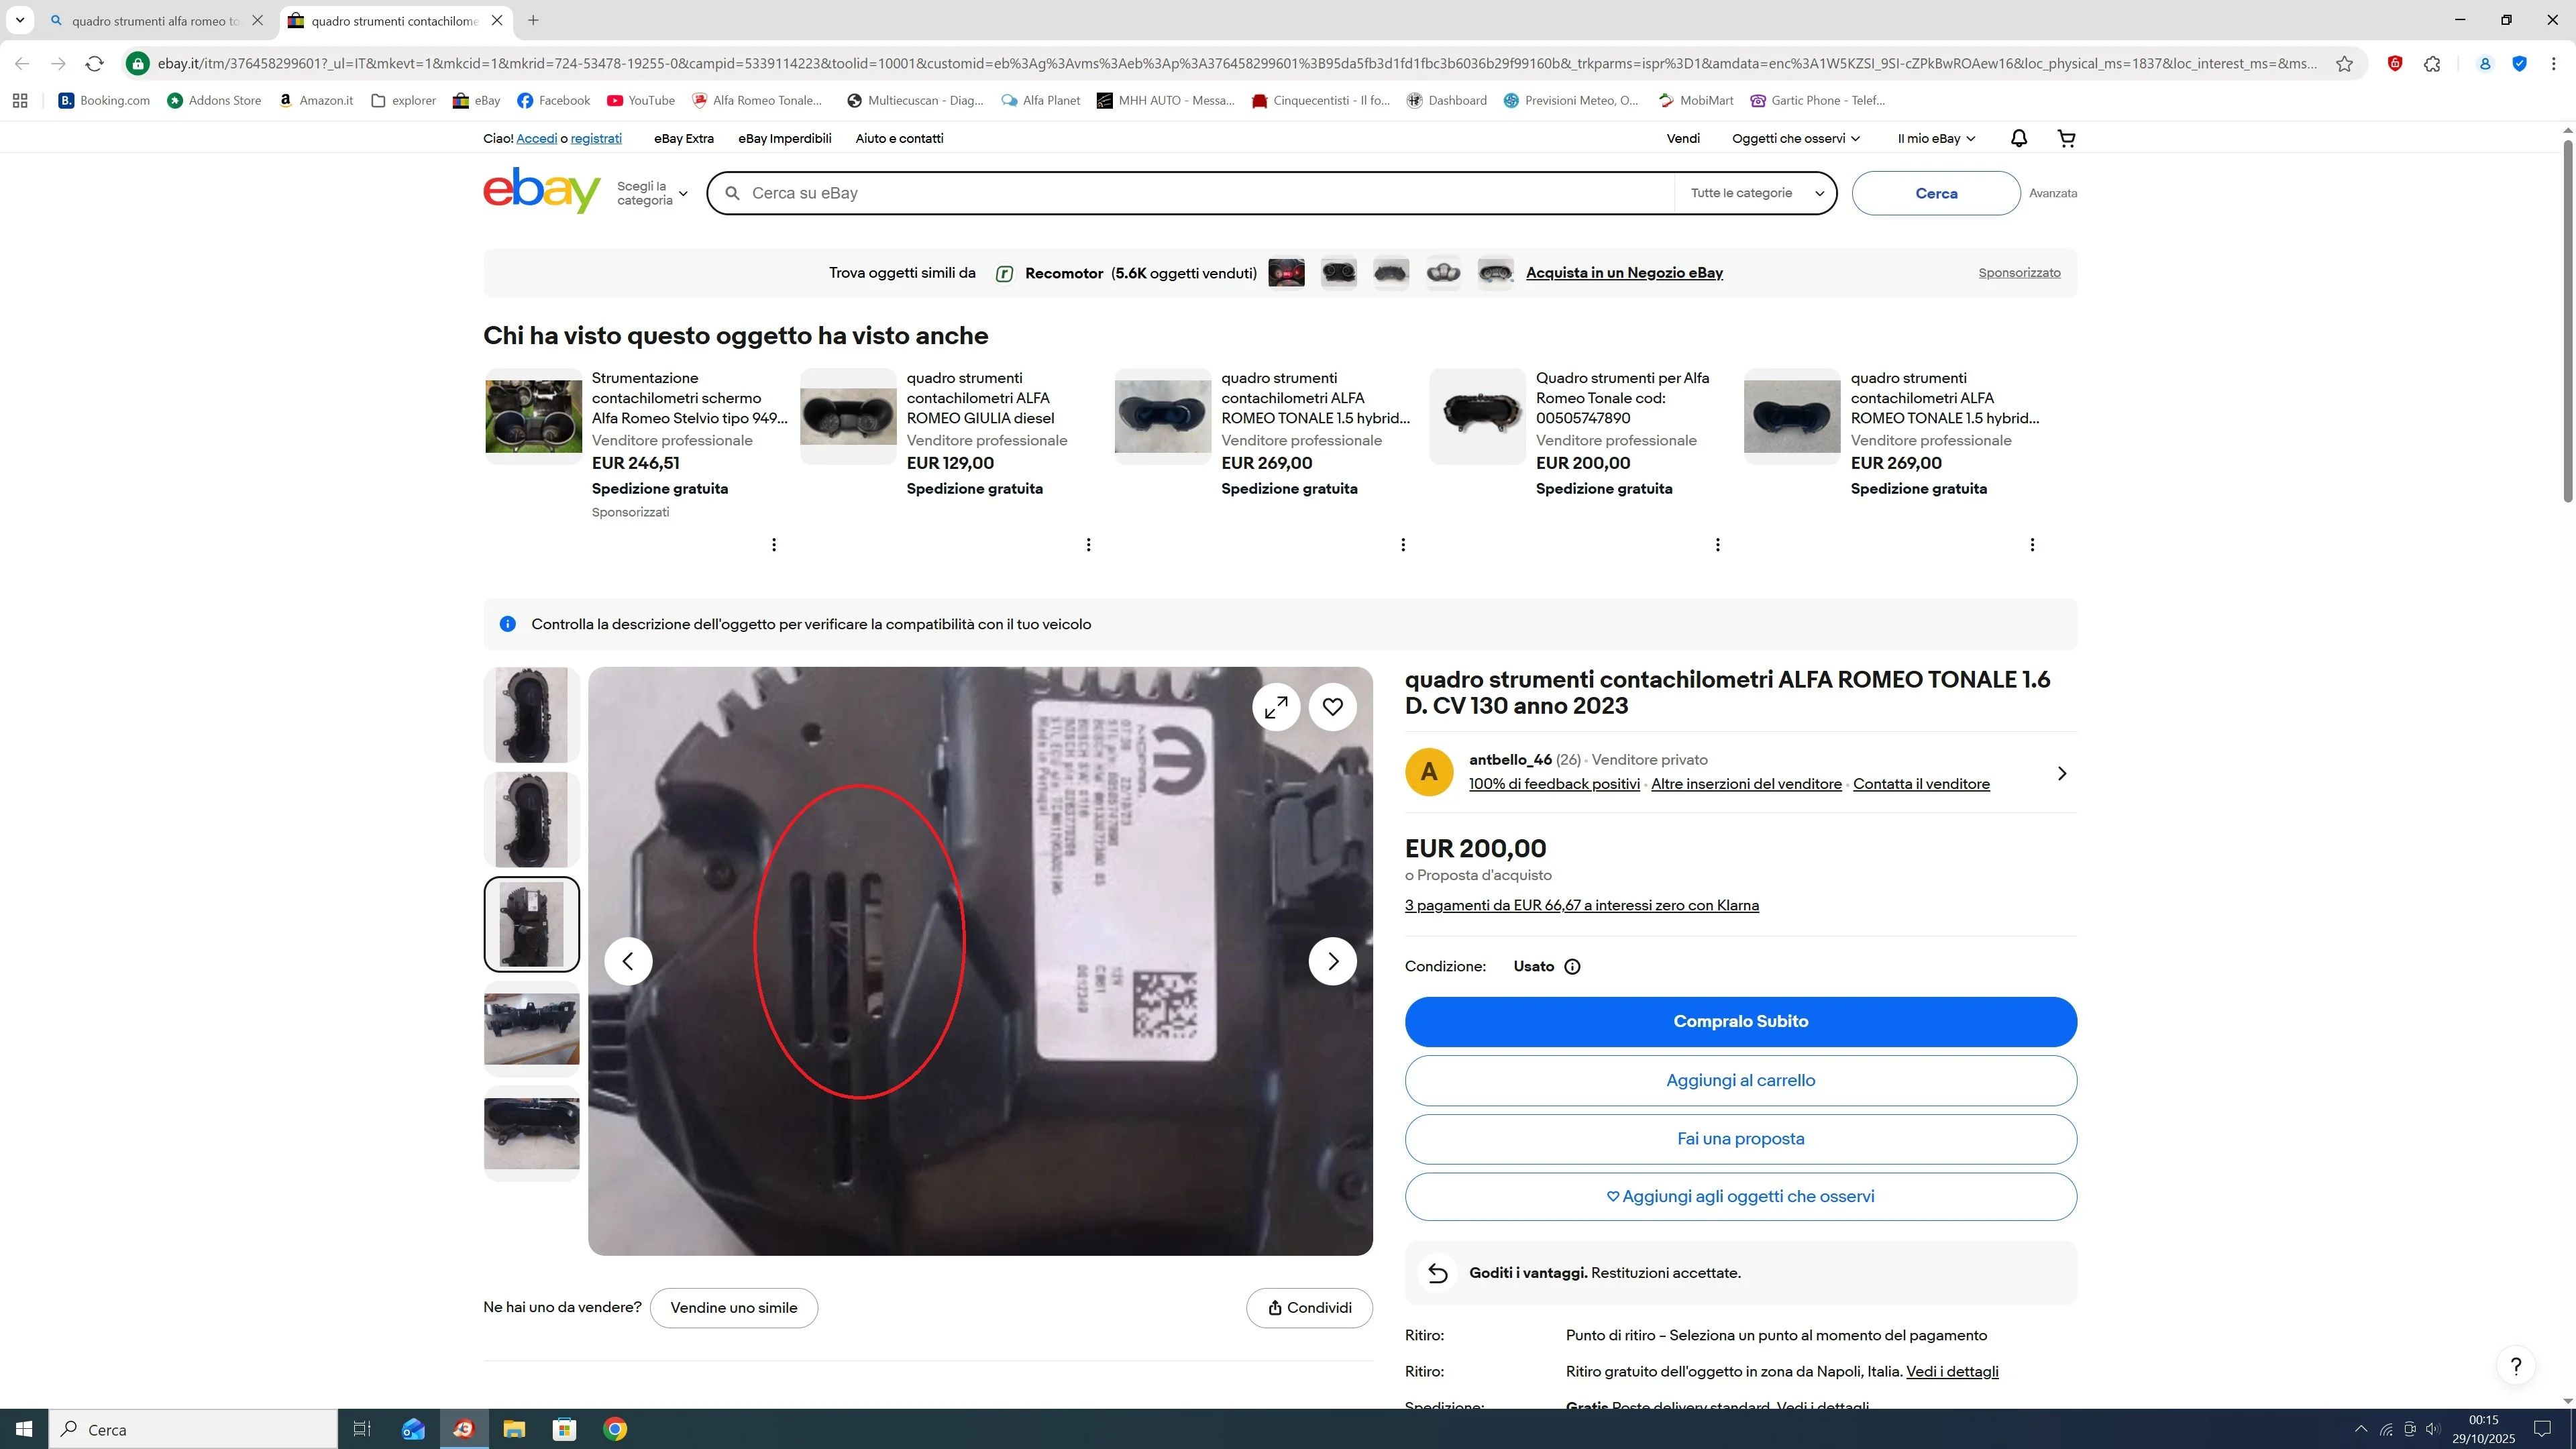Image resolution: width=2576 pixels, height=1449 pixels.
Task: Expand Oggetti che osservi menu
Action: click(x=1796, y=138)
